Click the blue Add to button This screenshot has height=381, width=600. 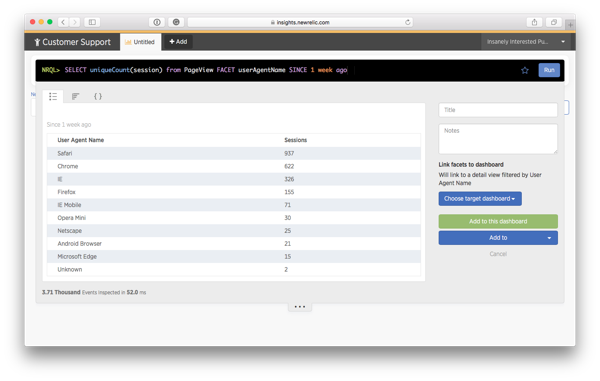pos(498,238)
